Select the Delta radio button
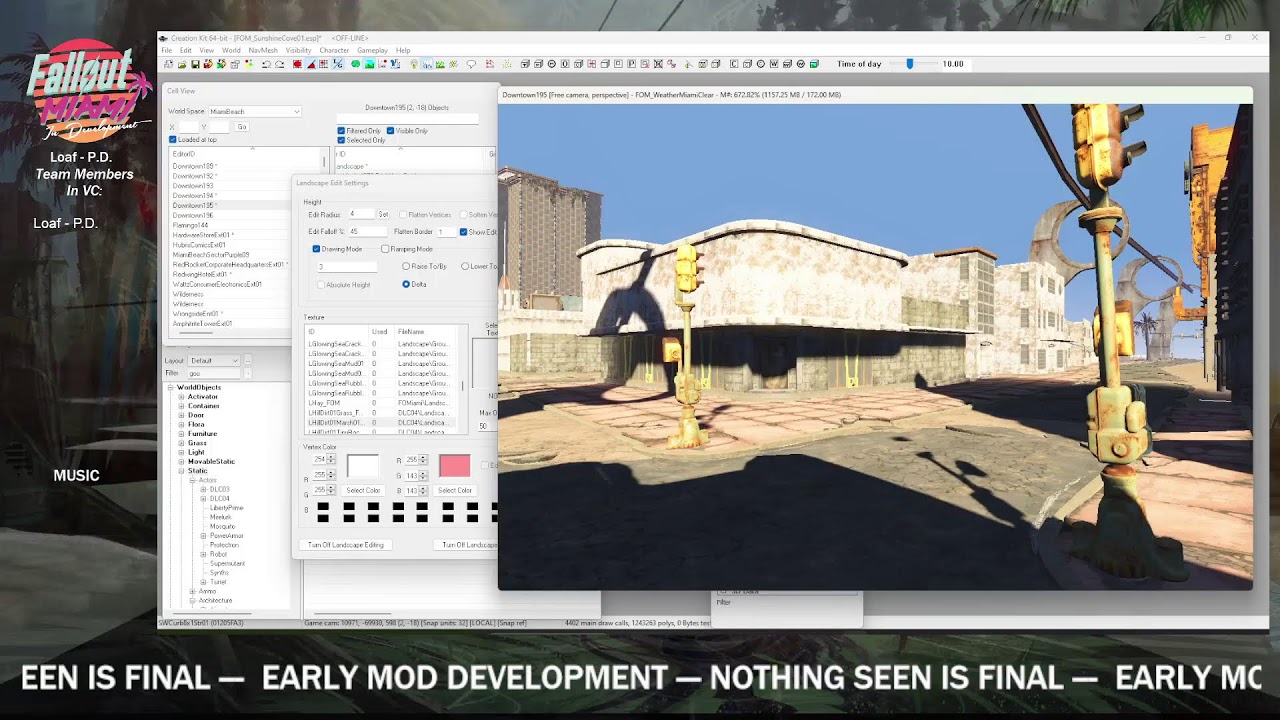The width and height of the screenshot is (1280, 720). pyautogui.click(x=406, y=284)
